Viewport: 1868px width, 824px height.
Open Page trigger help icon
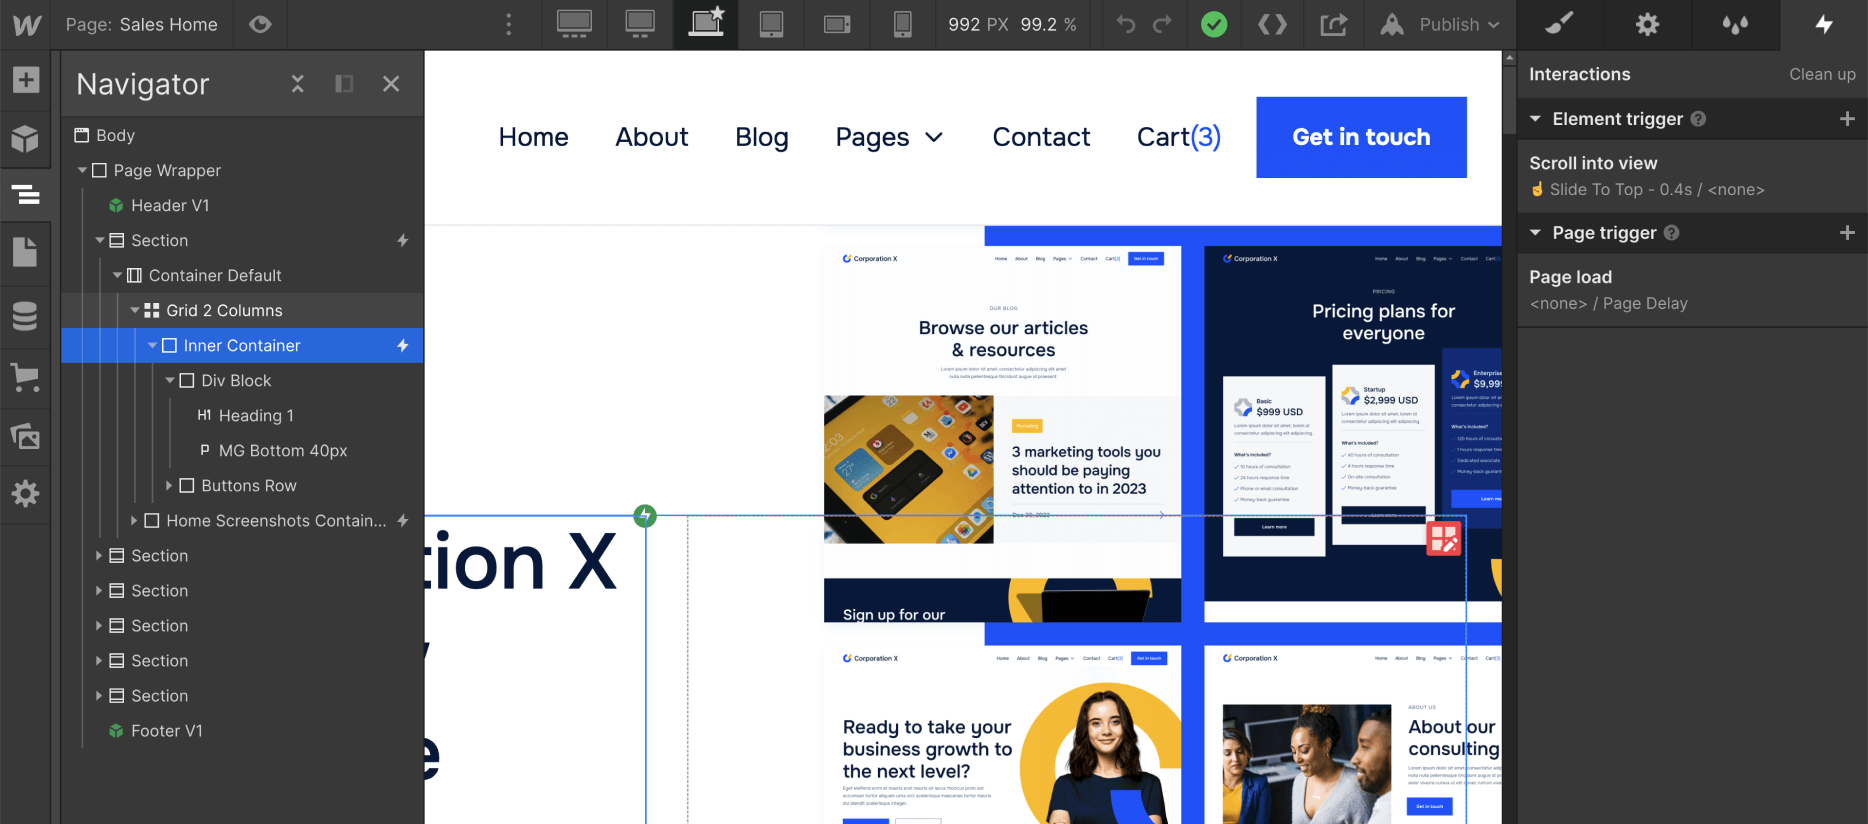[1671, 233]
